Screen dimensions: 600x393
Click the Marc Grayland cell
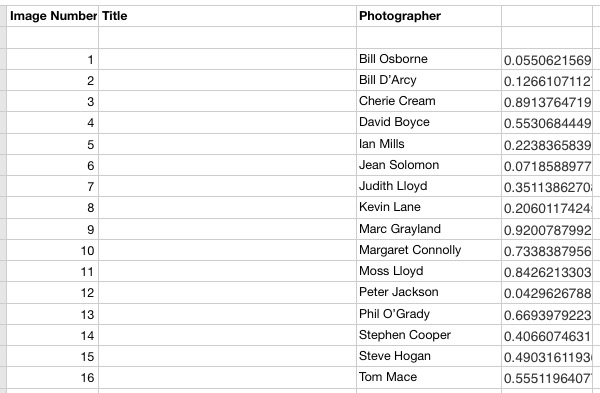[429, 229]
